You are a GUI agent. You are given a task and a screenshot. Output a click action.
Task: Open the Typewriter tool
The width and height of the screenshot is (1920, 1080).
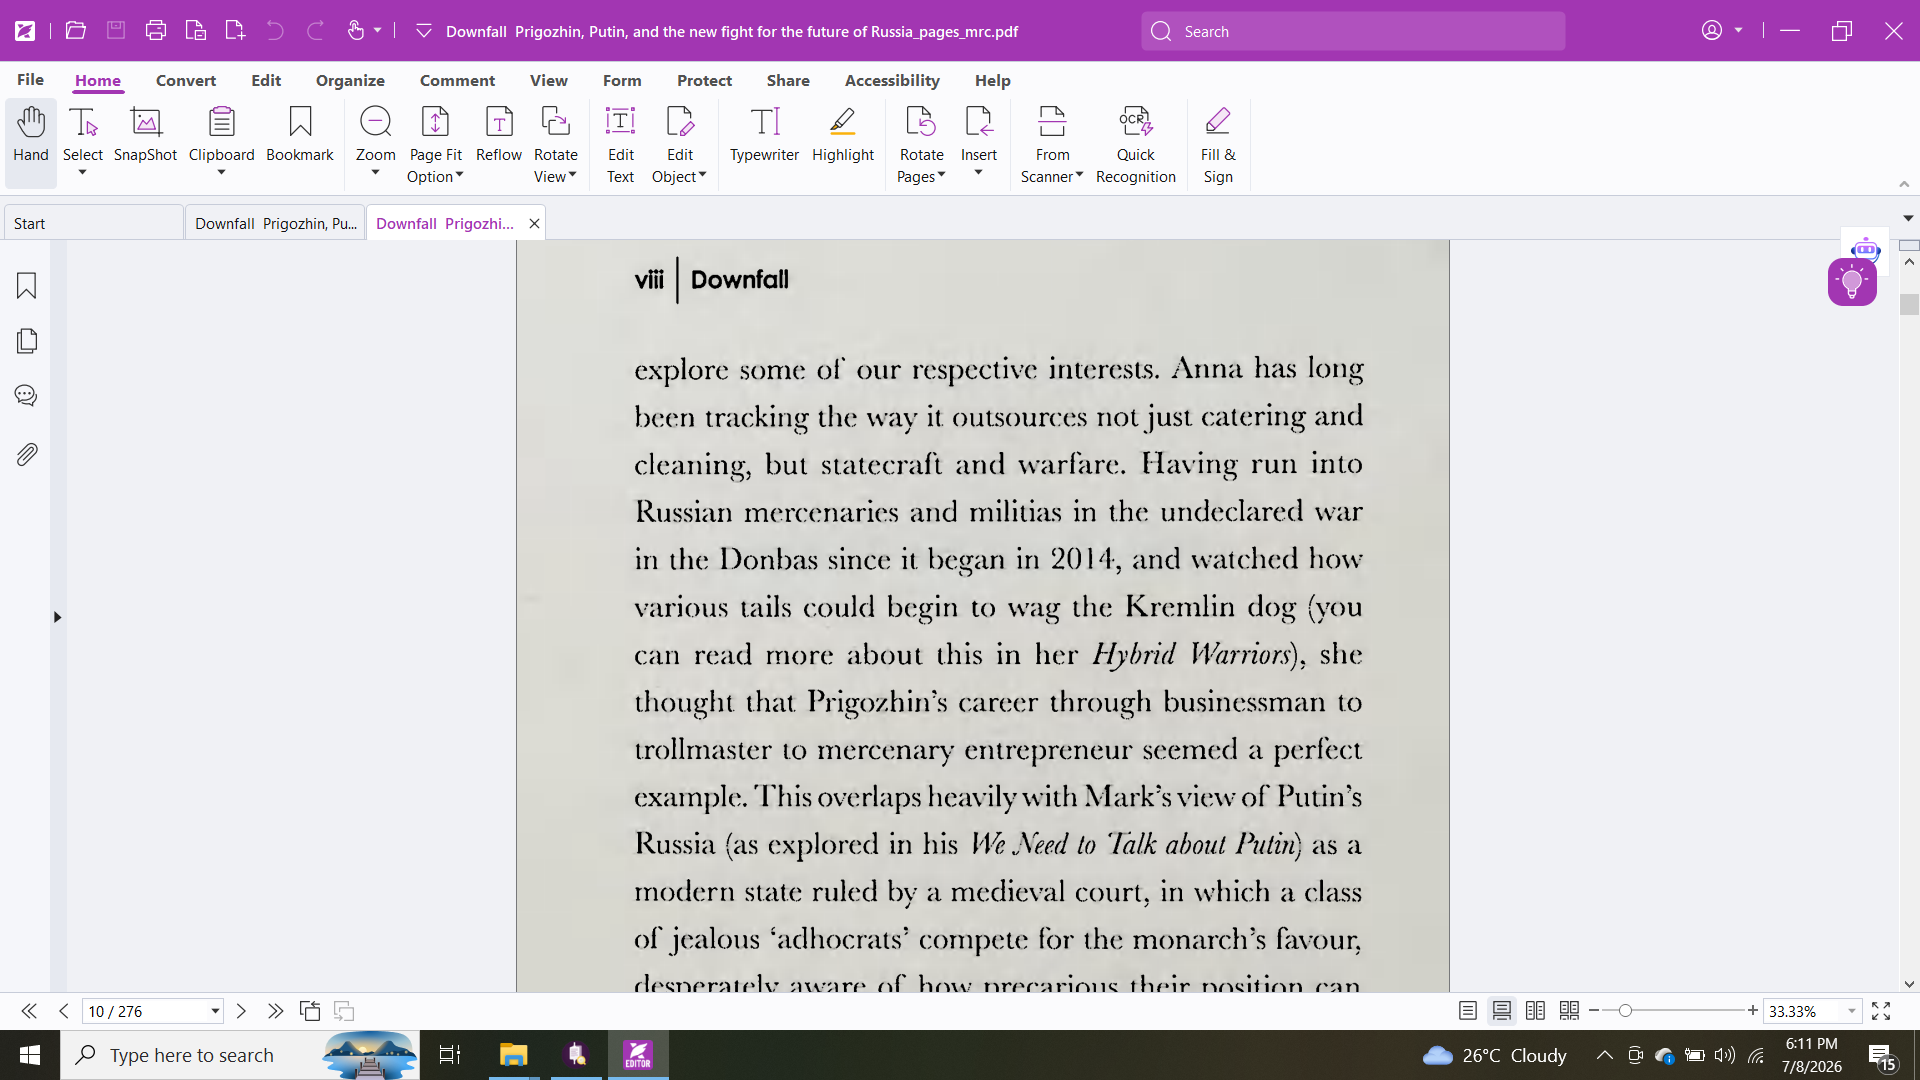[764, 135]
